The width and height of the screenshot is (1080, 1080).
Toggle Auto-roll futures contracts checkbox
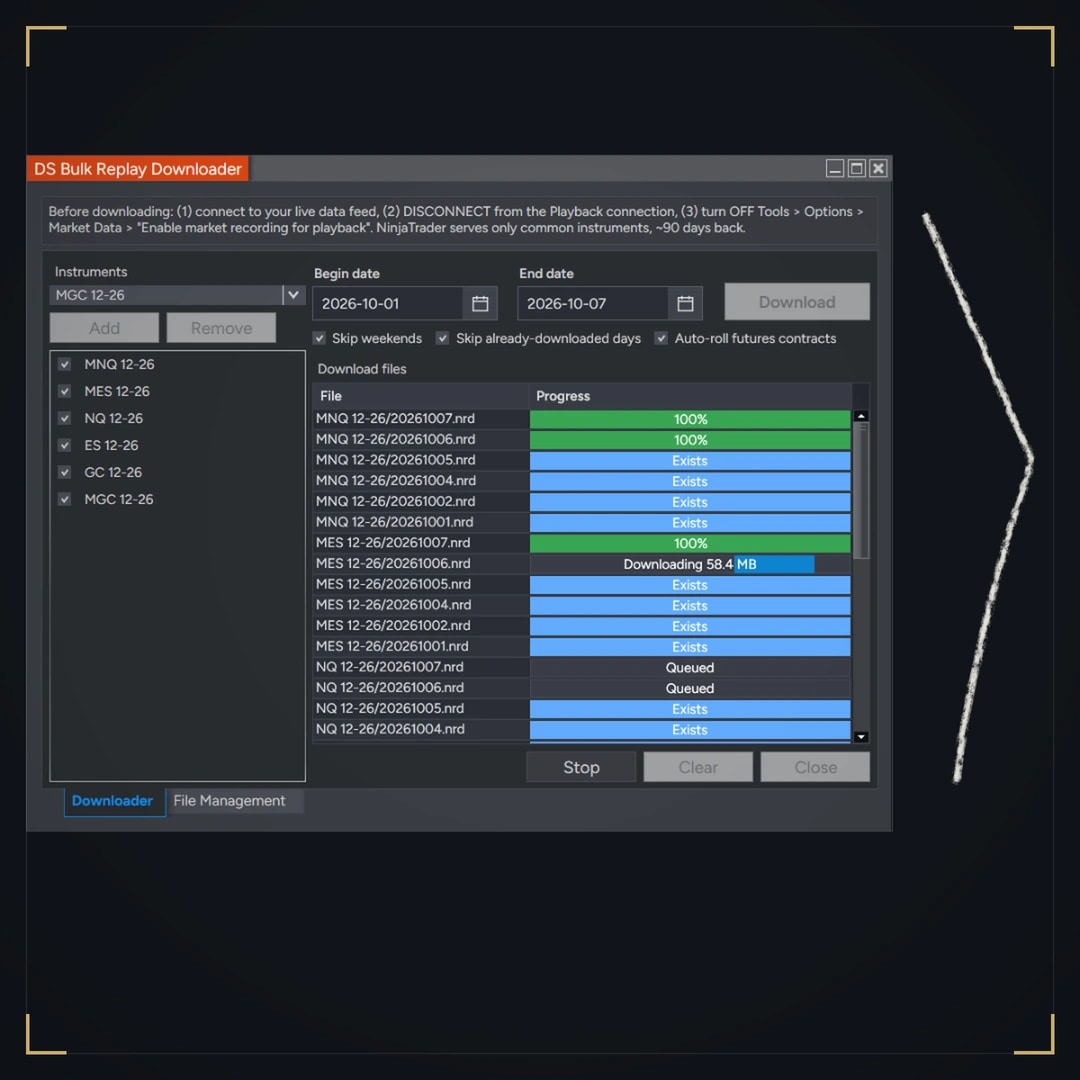(x=661, y=338)
